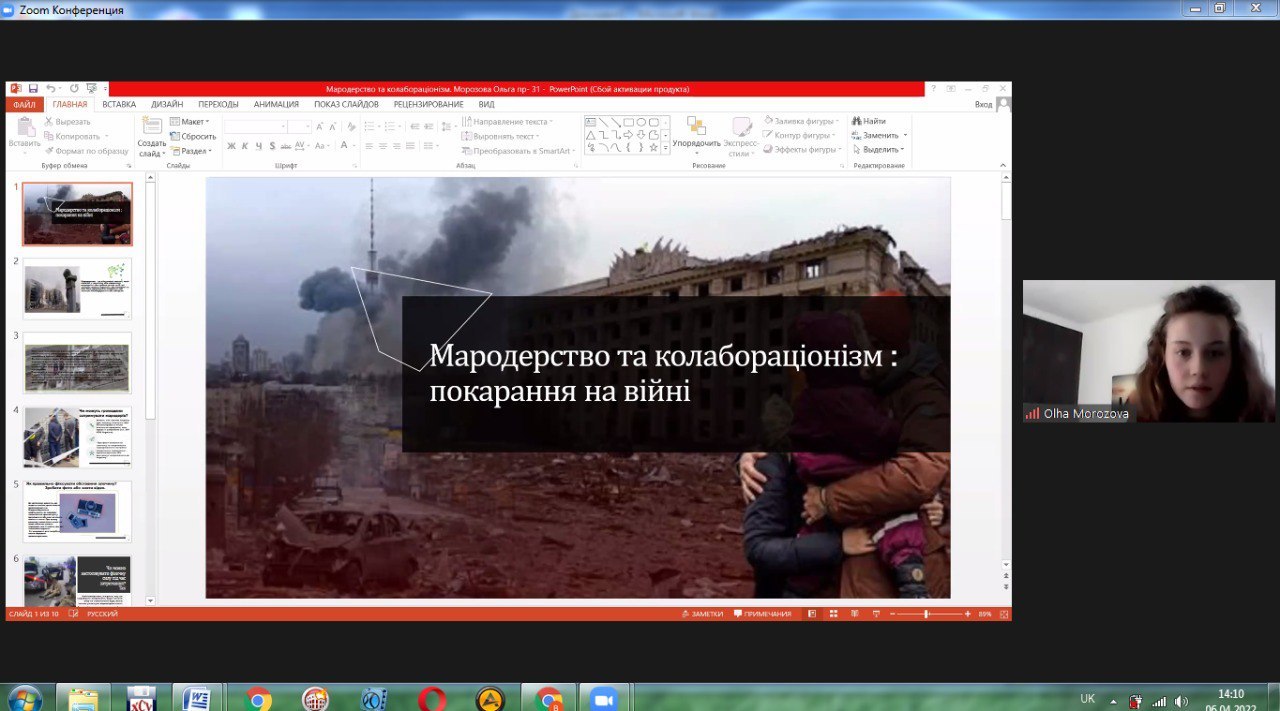Click the Файл (File) button
This screenshot has width=1280, height=711.
click(x=24, y=104)
